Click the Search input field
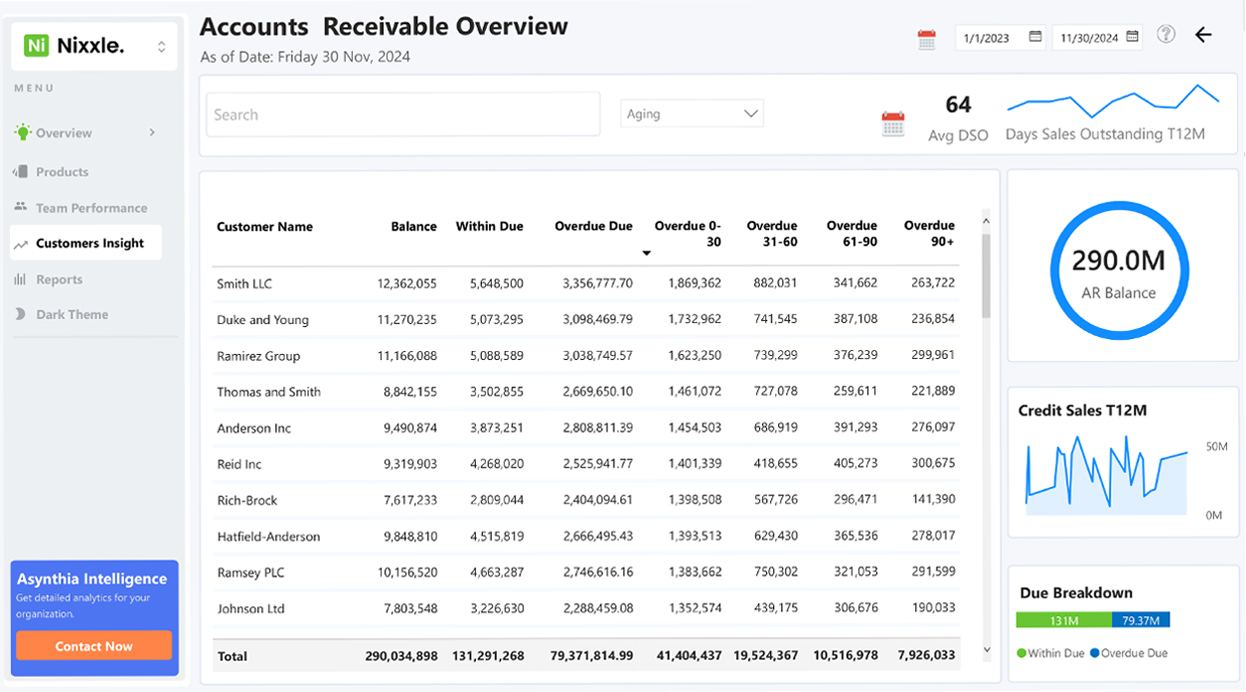 pyautogui.click(x=403, y=114)
